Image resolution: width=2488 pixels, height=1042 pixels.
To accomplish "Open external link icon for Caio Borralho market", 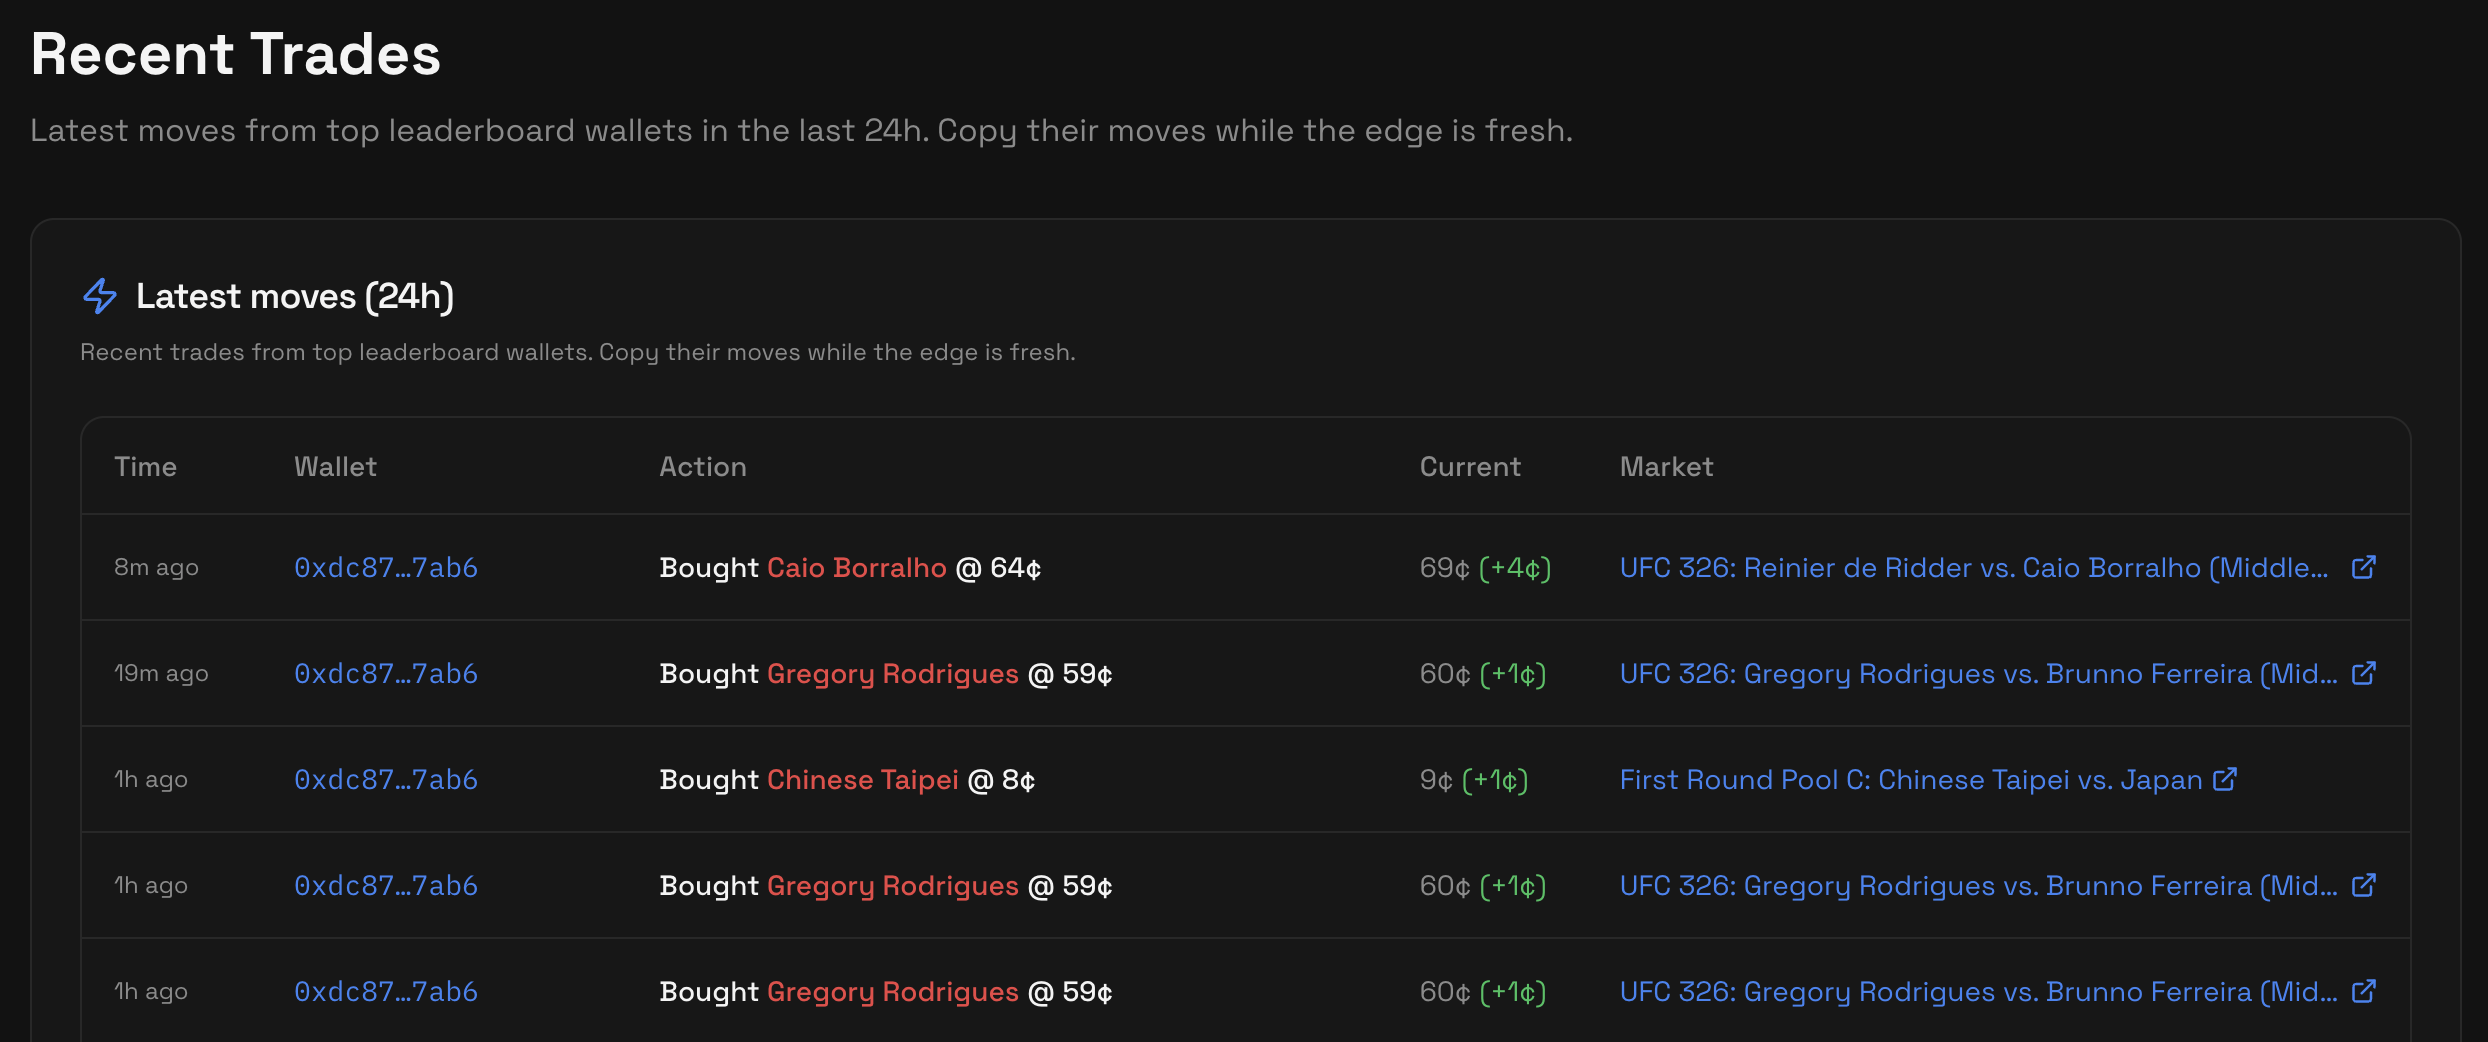I will click(x=2363, y=567).
